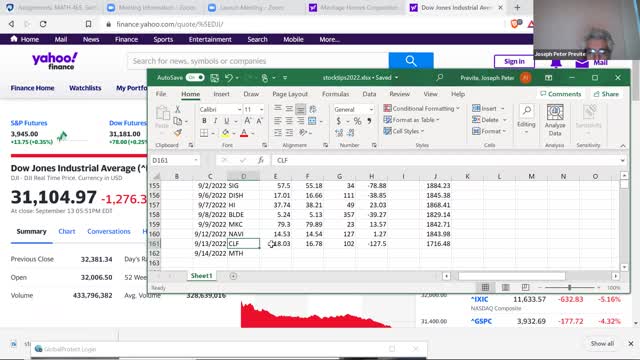The height and width of the screenshot is (360, 640).
Task: Click the Increase Decimal icon
Action: click(x=339, y=133)
